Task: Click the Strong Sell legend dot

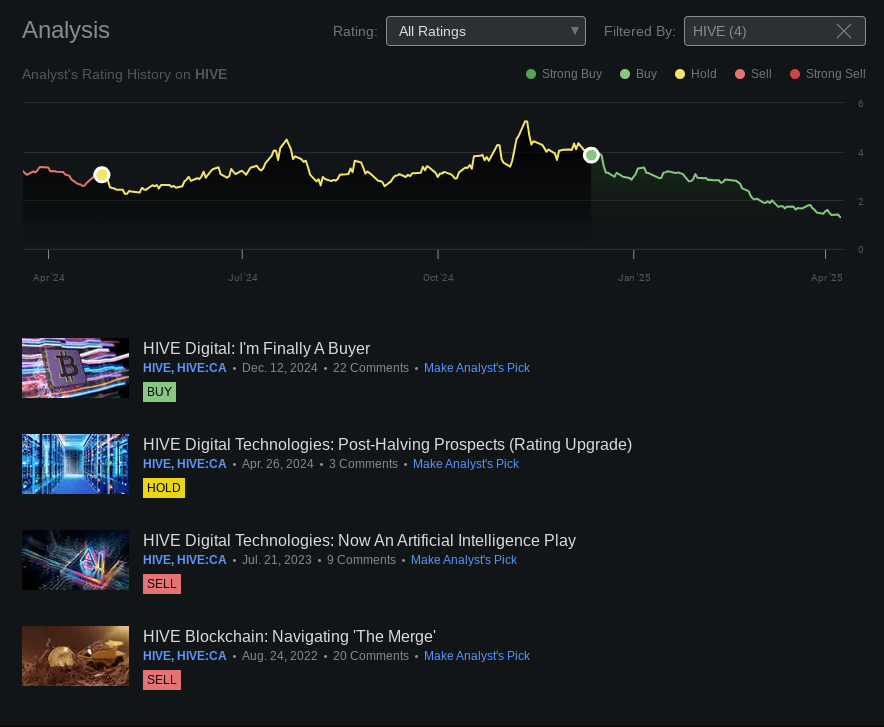Action: tap(795, 74)
